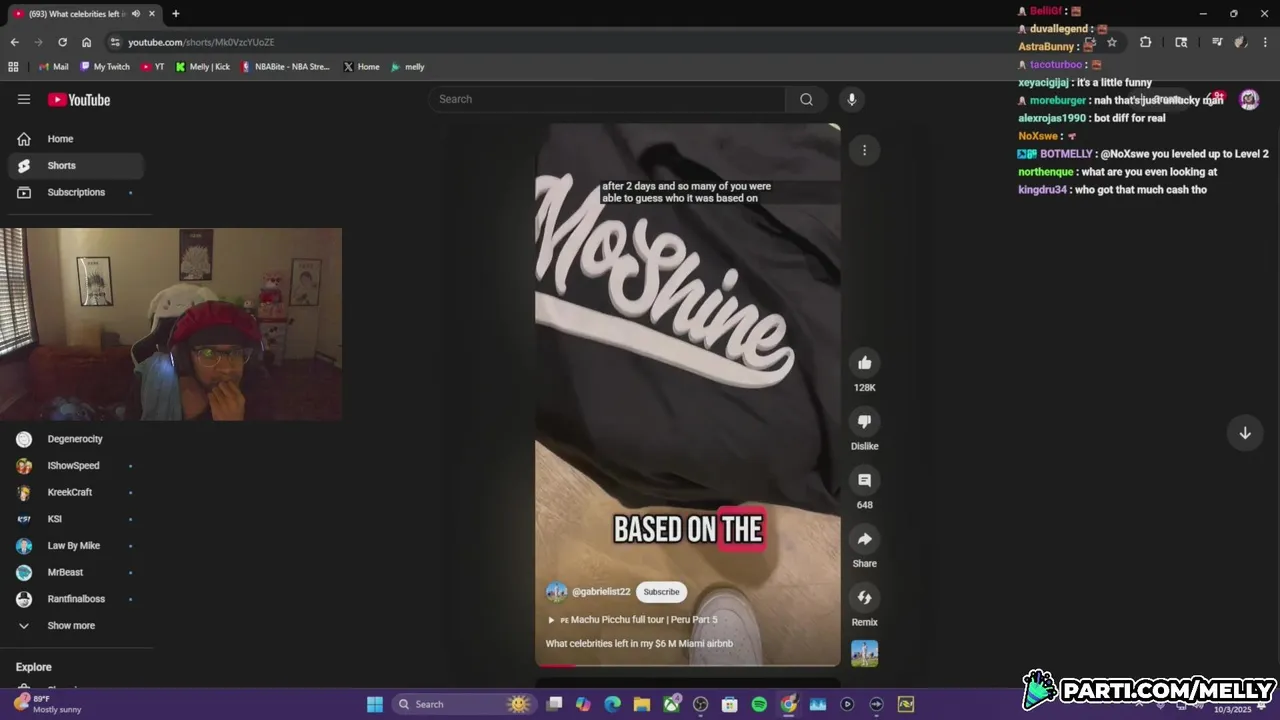Like this Short with thumbs up
The height and width of the screenshot is (720, 1280).
865,363
